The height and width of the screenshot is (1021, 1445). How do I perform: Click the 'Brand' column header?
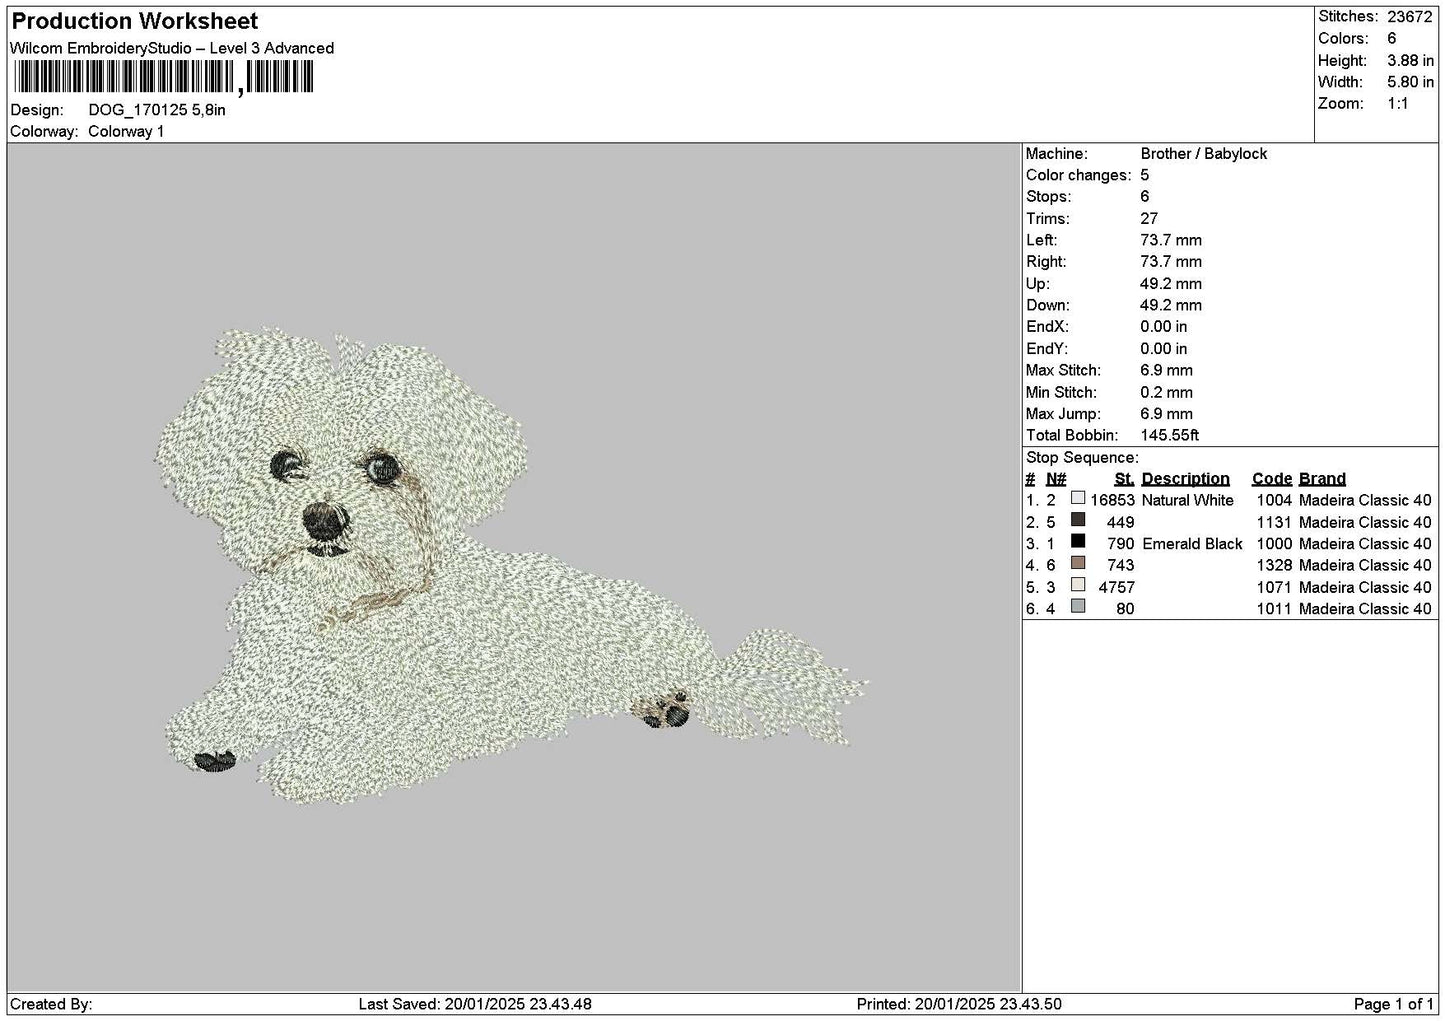tap(1322, 479)
